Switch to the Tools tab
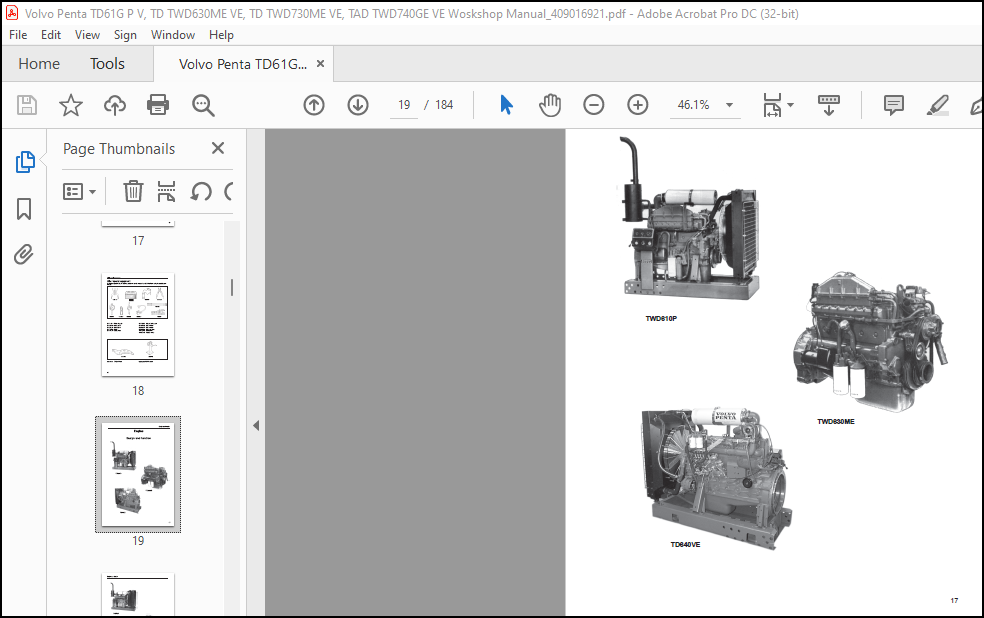The height and width of the screenshot is (618, 984). click(107, 63)
